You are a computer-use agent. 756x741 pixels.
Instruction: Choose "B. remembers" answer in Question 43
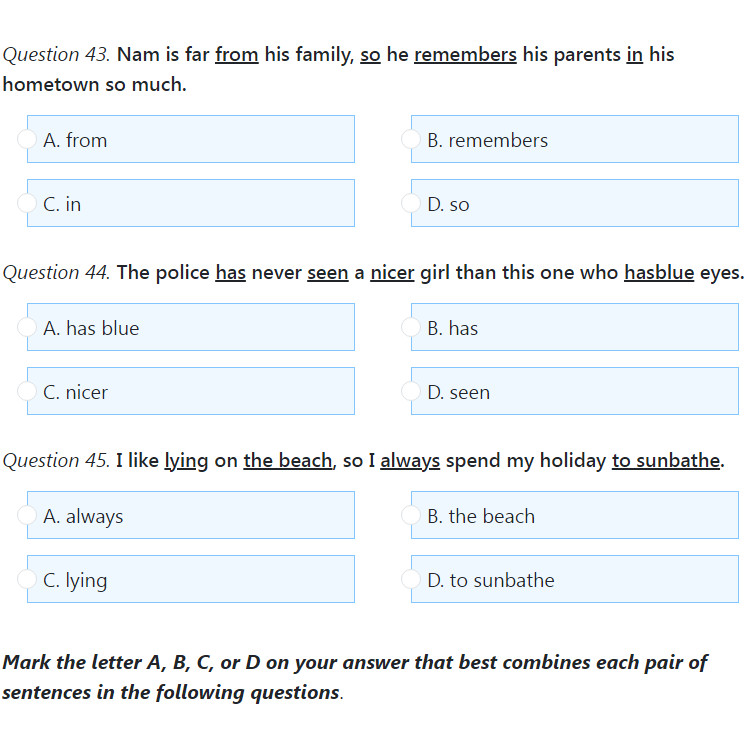410,140
